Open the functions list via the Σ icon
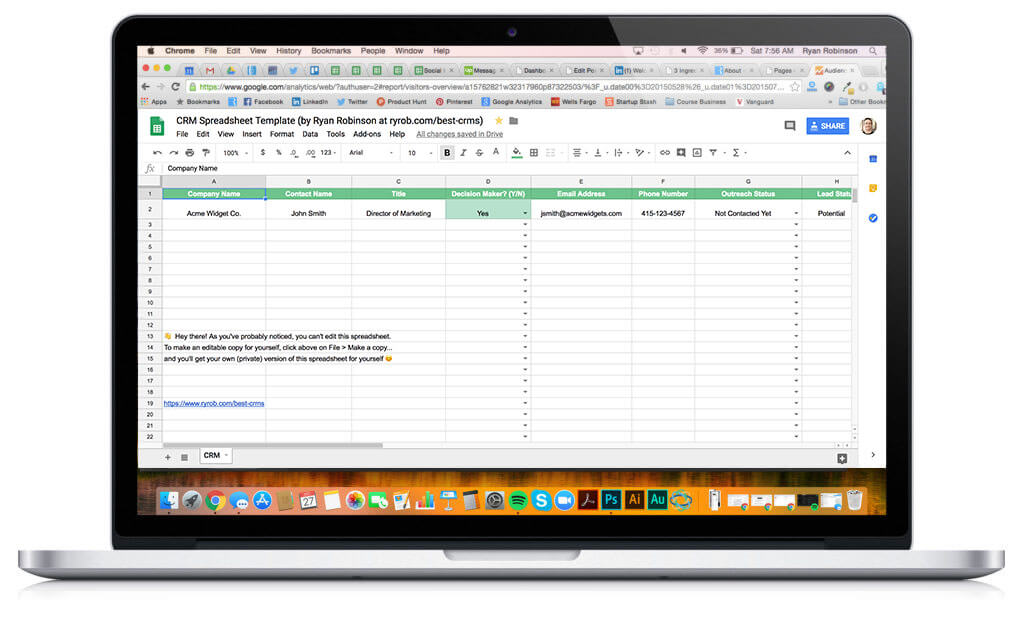 (x=736, y=152)
